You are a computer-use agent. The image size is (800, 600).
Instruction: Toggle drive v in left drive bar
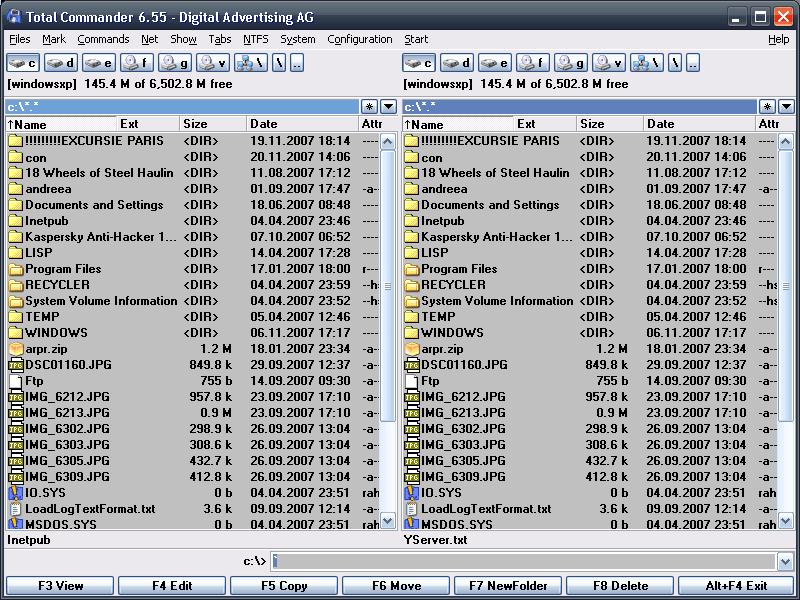[x=213, y=63]
